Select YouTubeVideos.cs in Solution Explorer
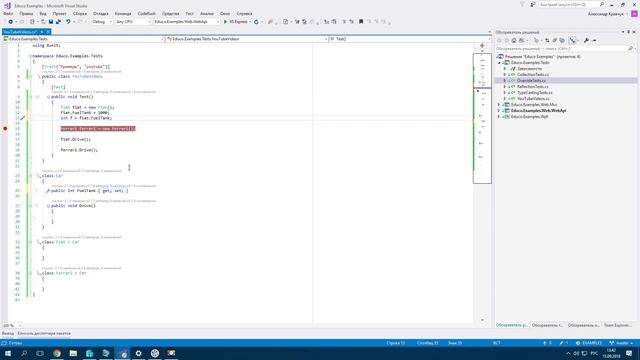This screenshot has width=640, height=360. (x=533, y=98)
